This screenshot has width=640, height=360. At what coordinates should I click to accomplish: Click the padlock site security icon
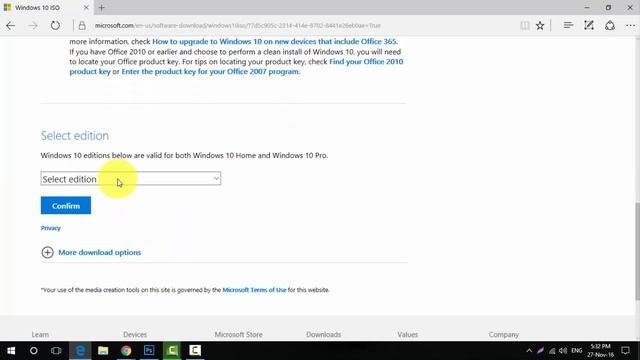(x=82, y=25)
